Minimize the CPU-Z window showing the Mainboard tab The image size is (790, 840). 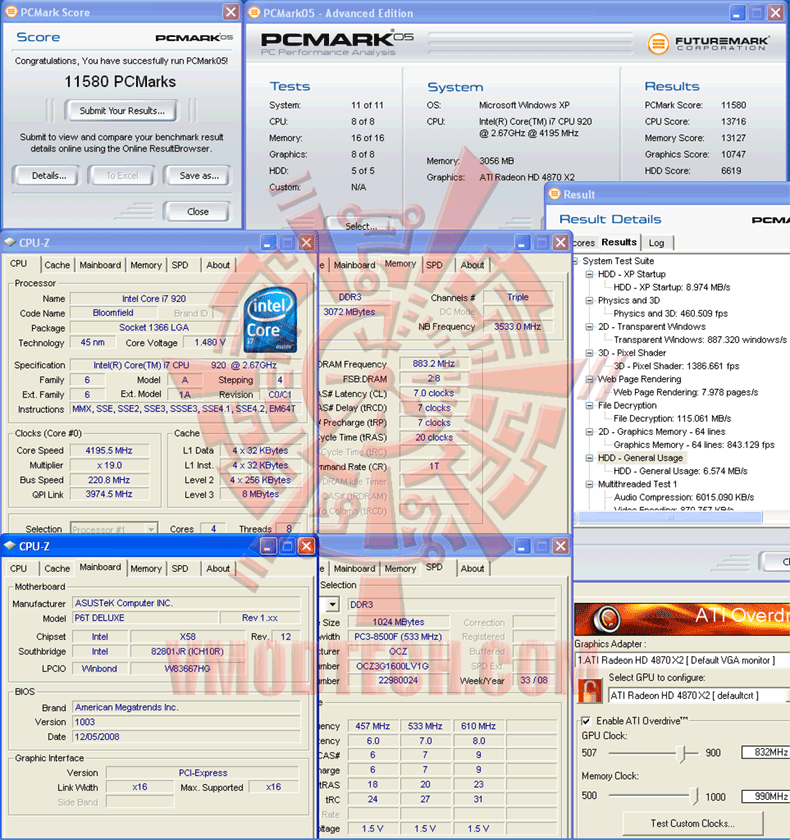[268, 546]
